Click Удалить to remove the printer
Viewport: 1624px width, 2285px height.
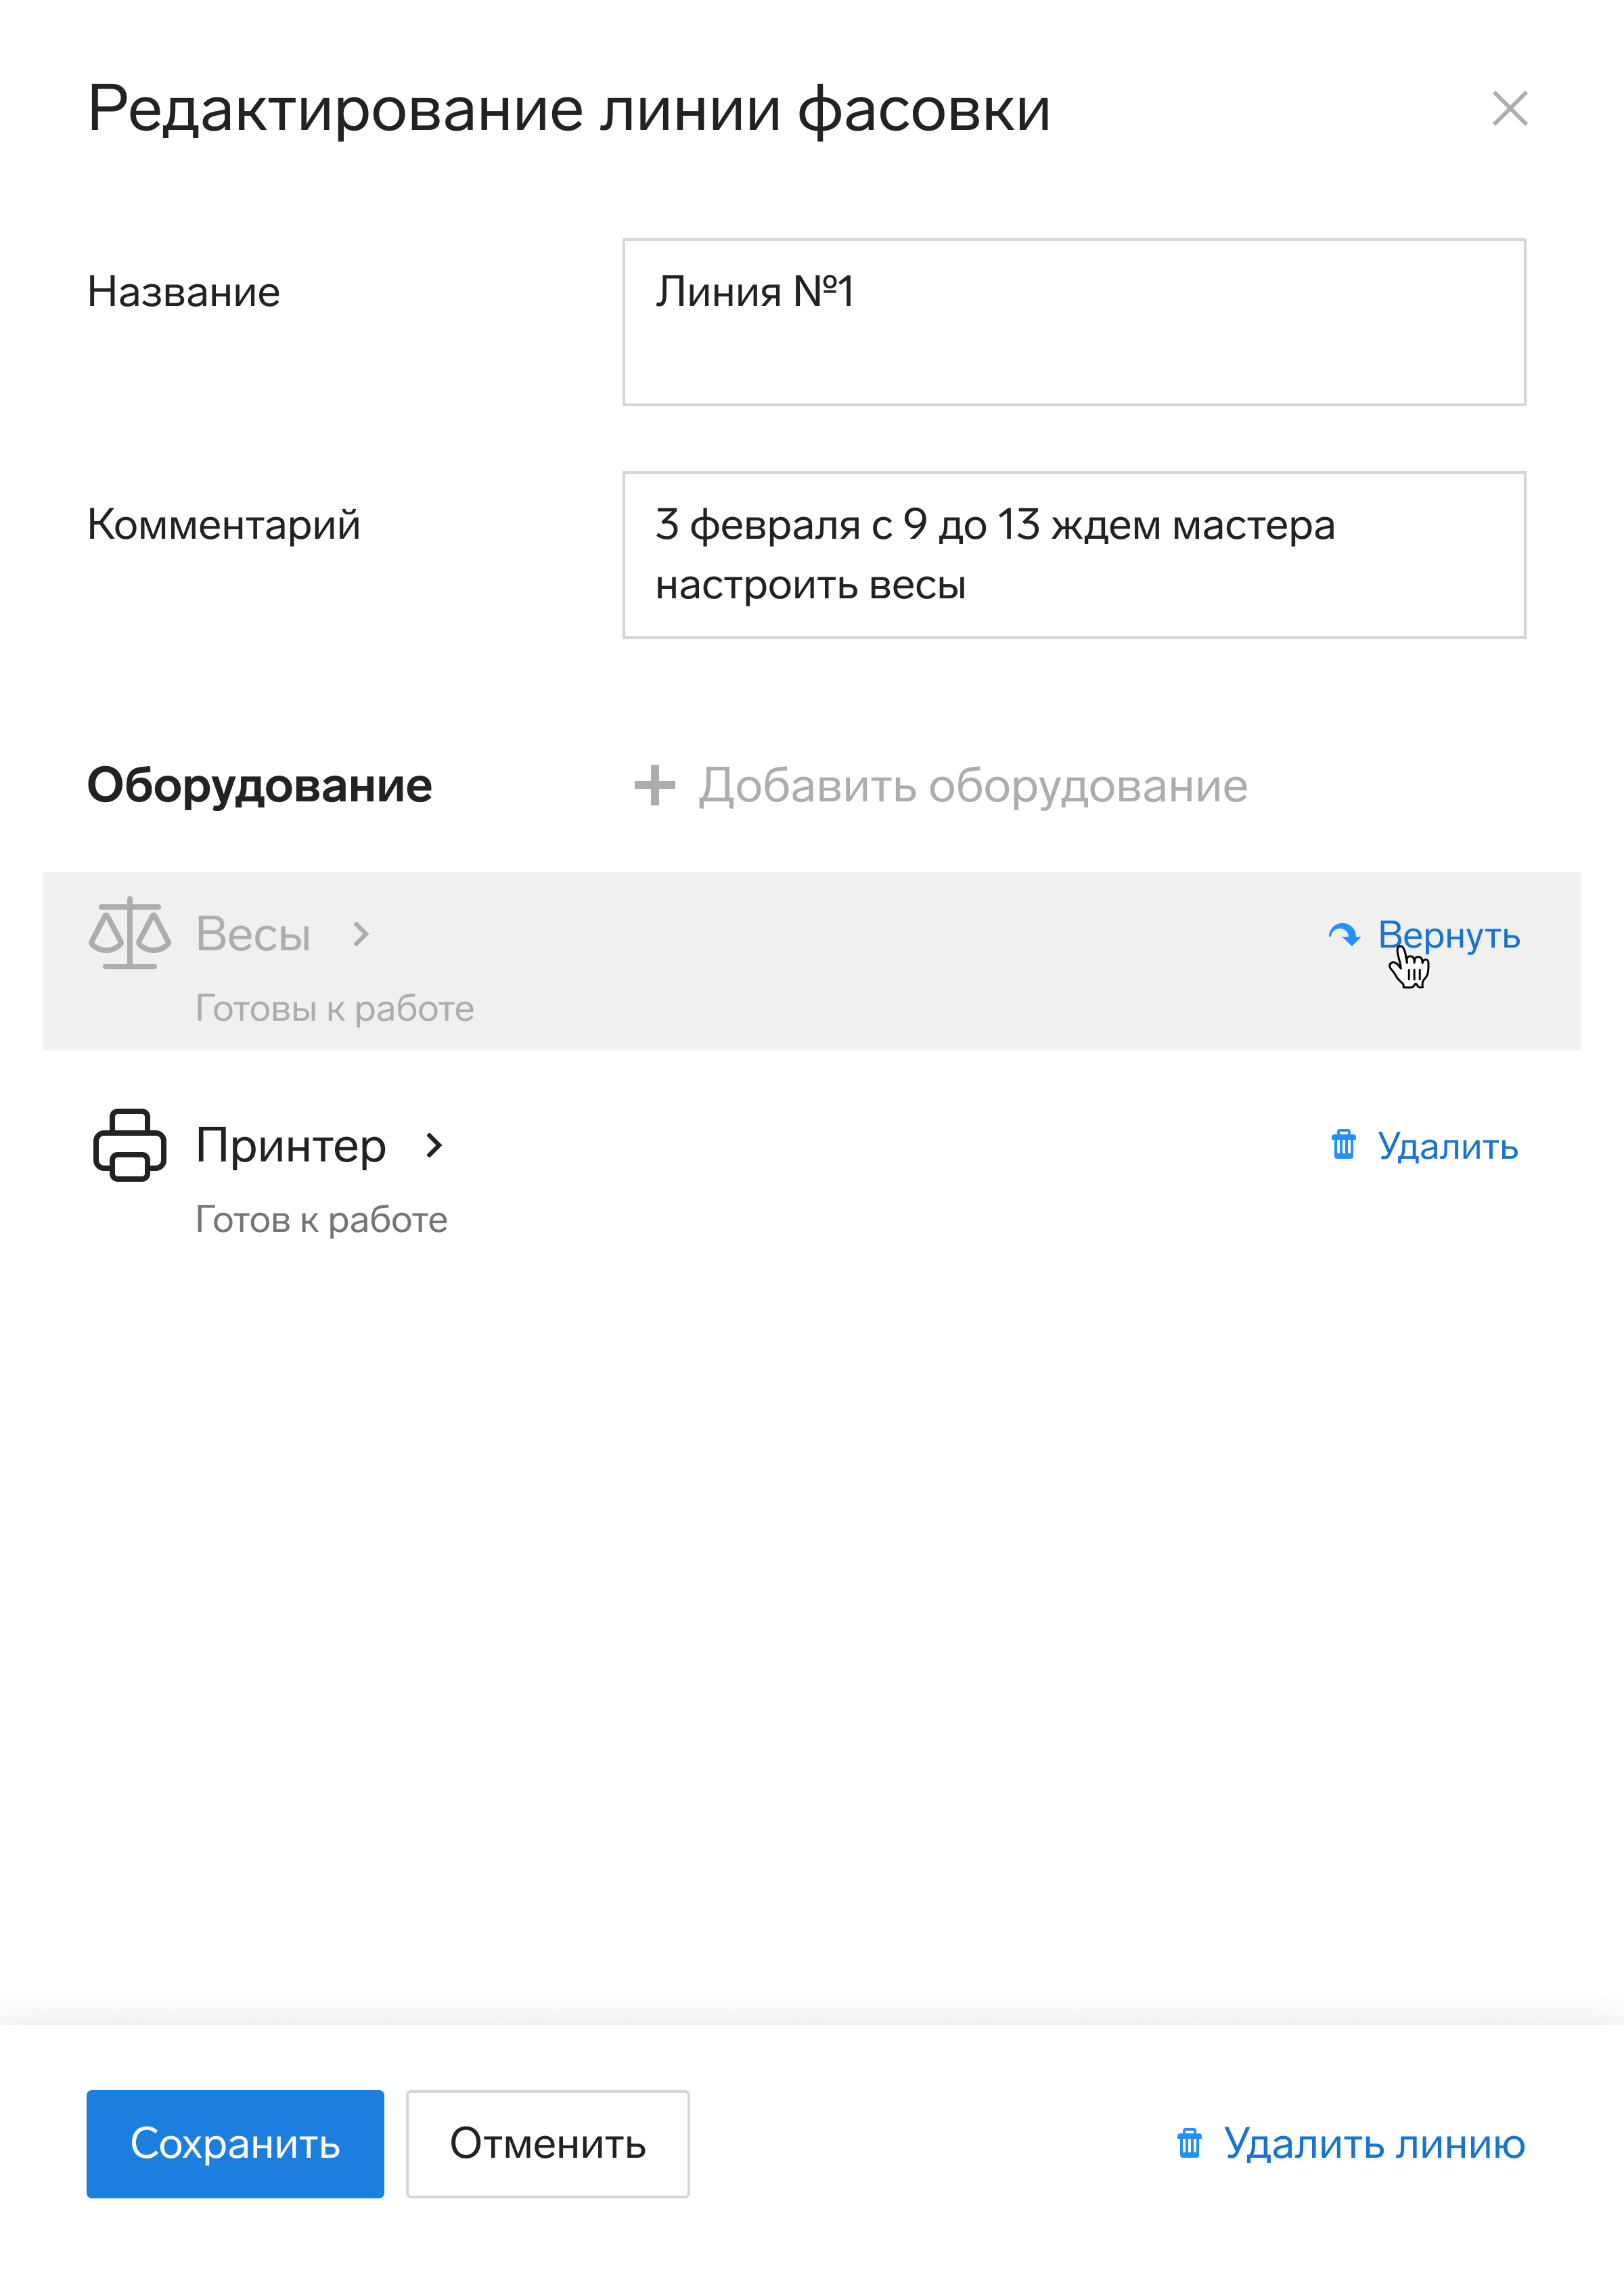pos(1448,1146)
